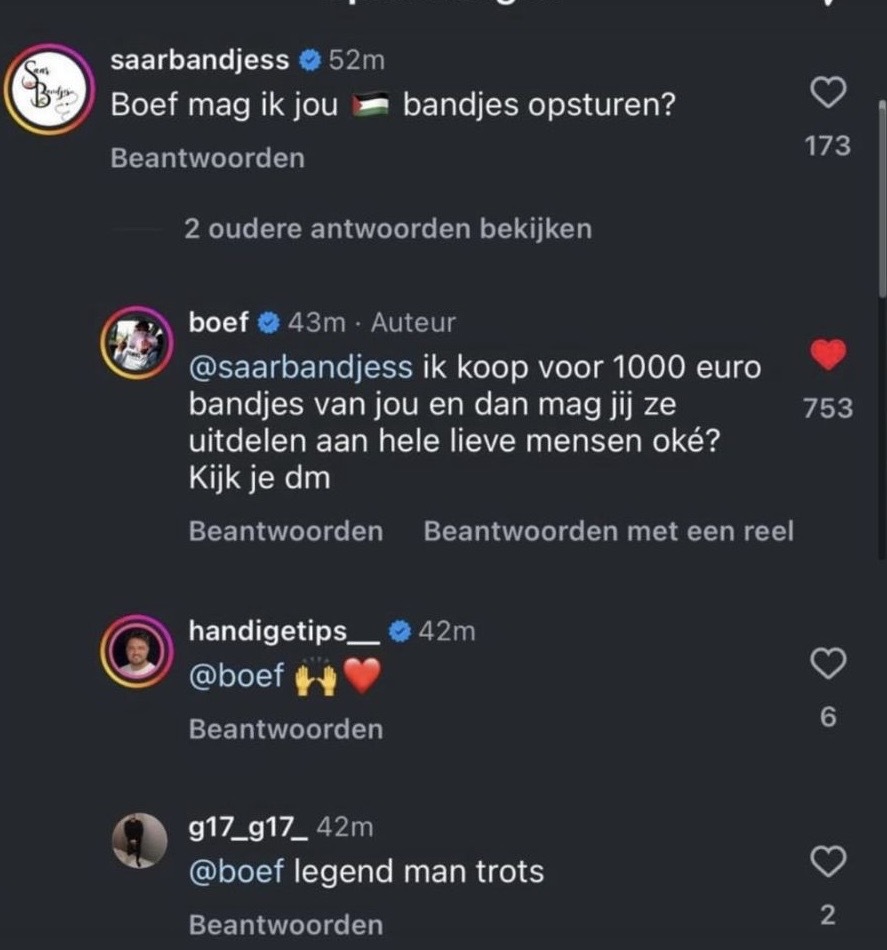Like the g17_g17_ comment
The height and width of the screenshot is (950, 887).
coord(827,860)
